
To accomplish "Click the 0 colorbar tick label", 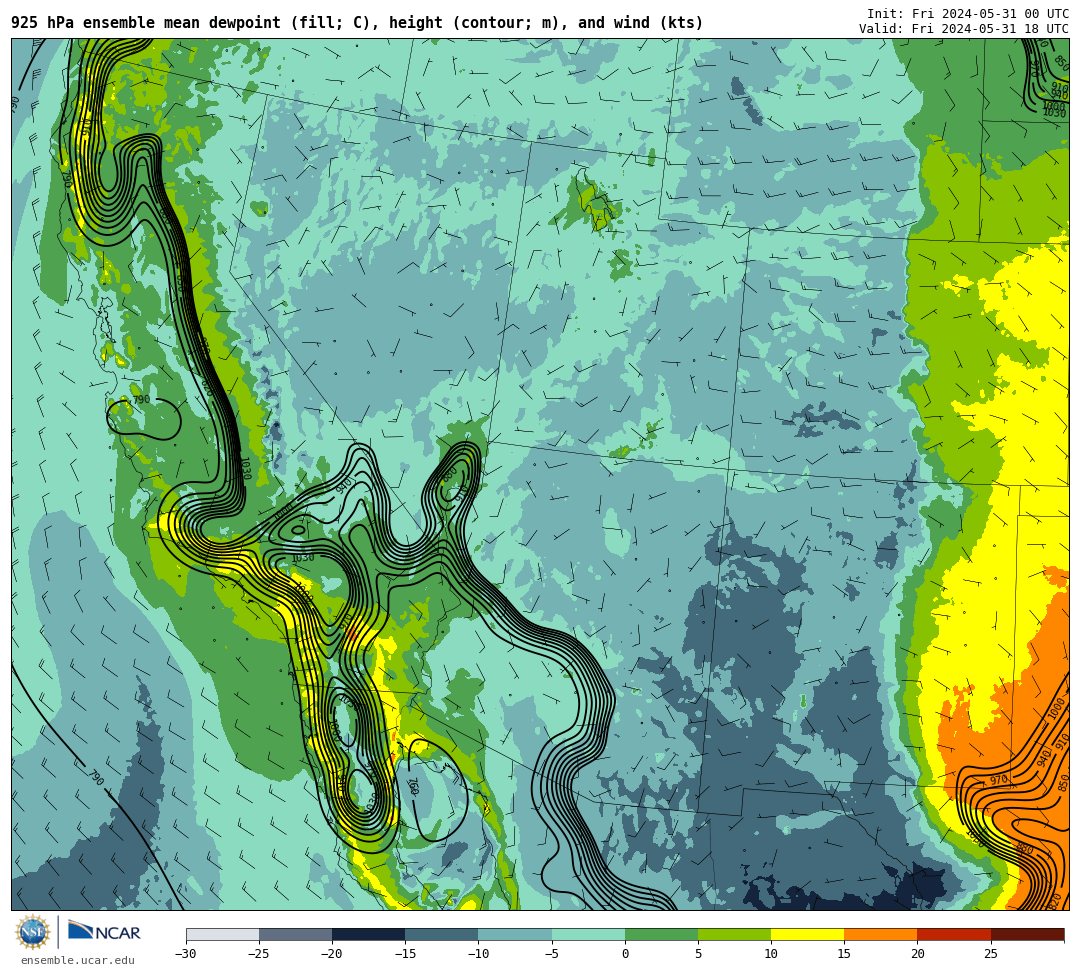I will pos(625,954).
